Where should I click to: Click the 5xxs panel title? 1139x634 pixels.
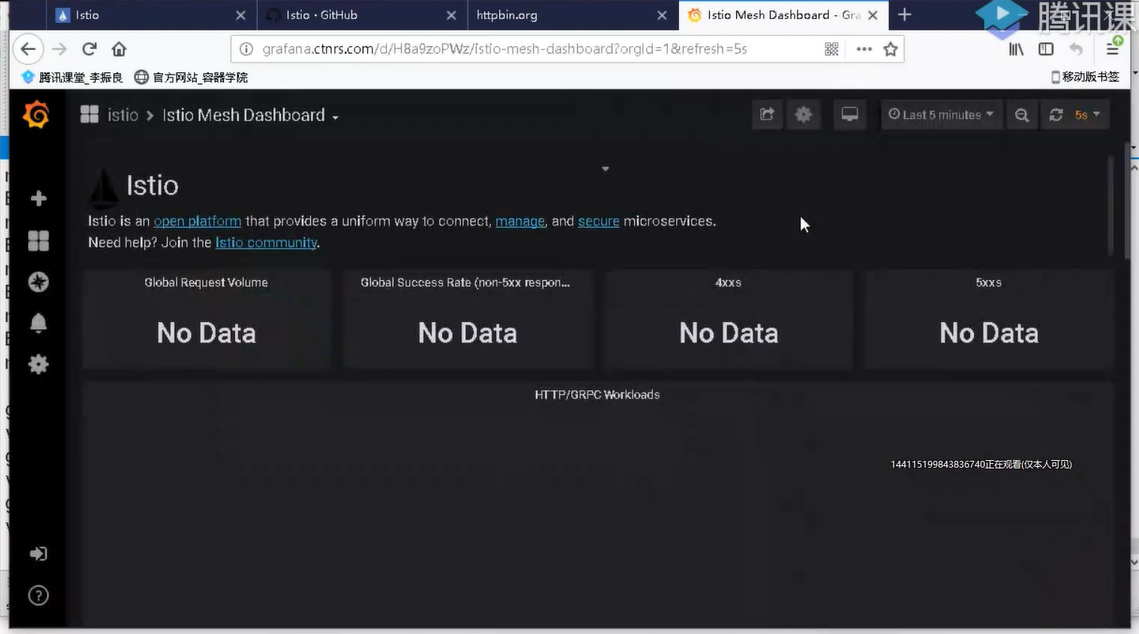(x=989, y=283)
